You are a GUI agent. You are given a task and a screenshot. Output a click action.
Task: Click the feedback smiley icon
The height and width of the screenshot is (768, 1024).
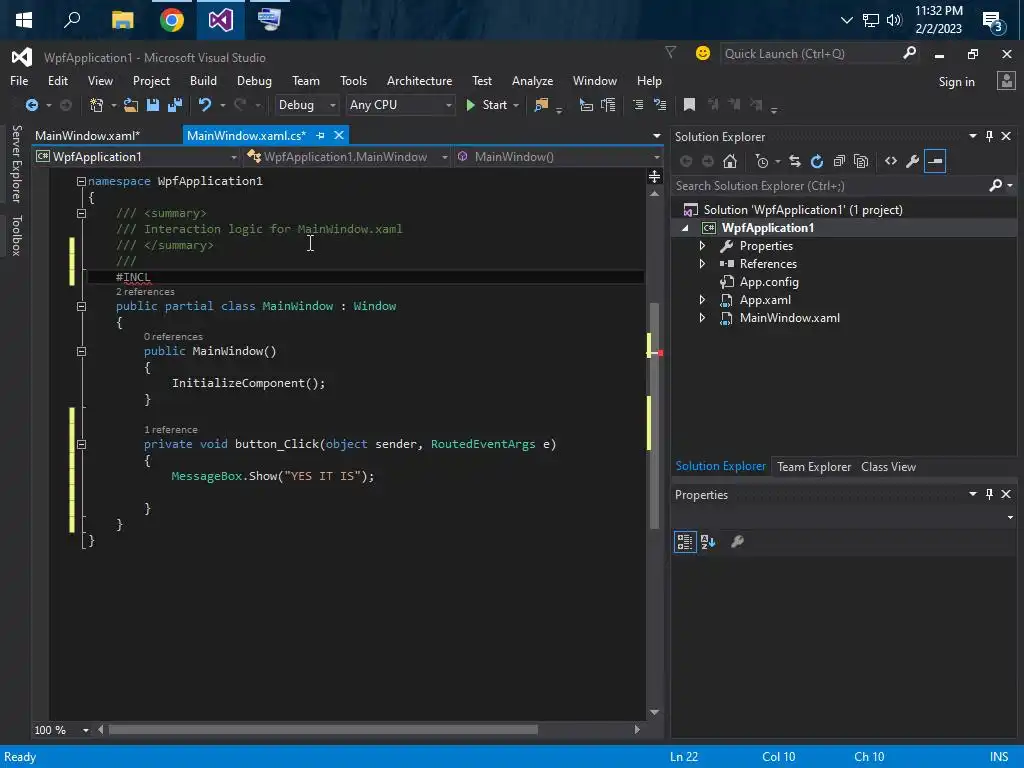703,53
